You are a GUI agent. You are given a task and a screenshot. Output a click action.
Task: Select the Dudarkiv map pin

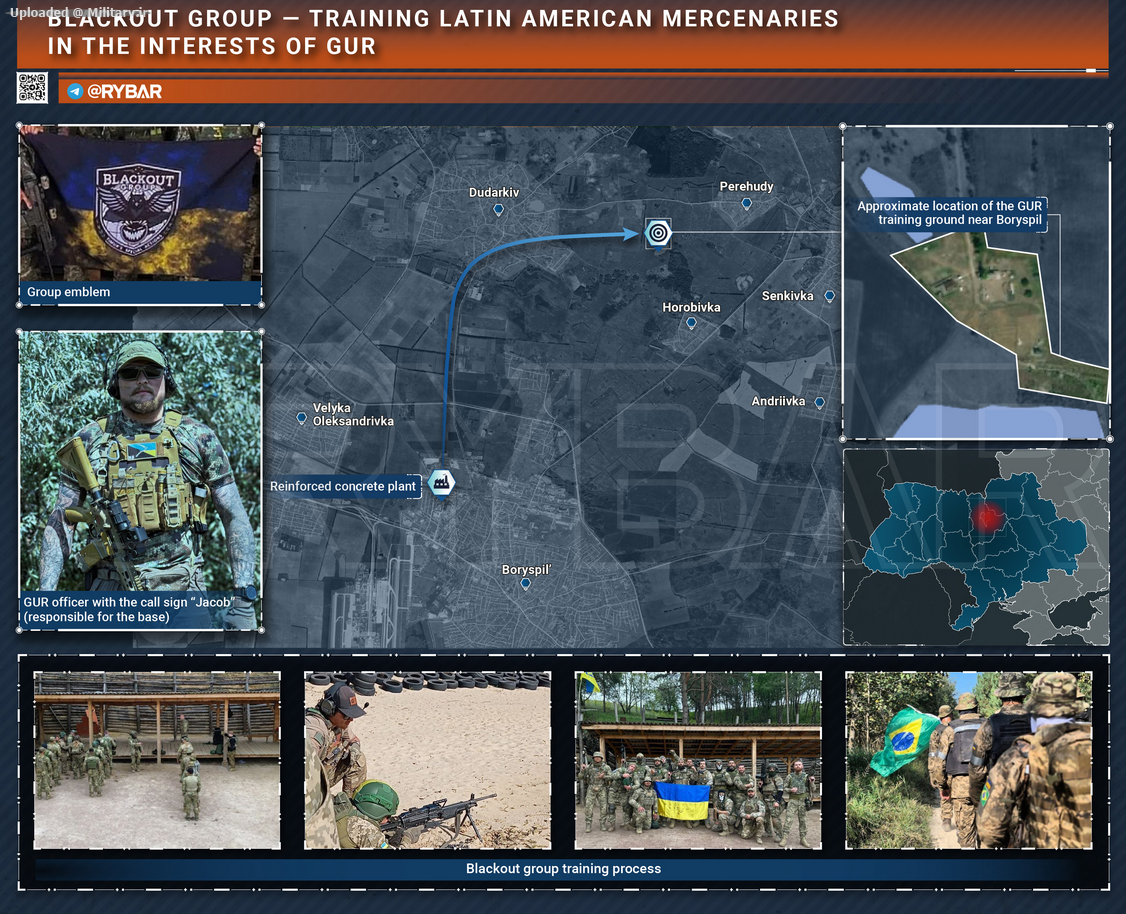[498, 210]
